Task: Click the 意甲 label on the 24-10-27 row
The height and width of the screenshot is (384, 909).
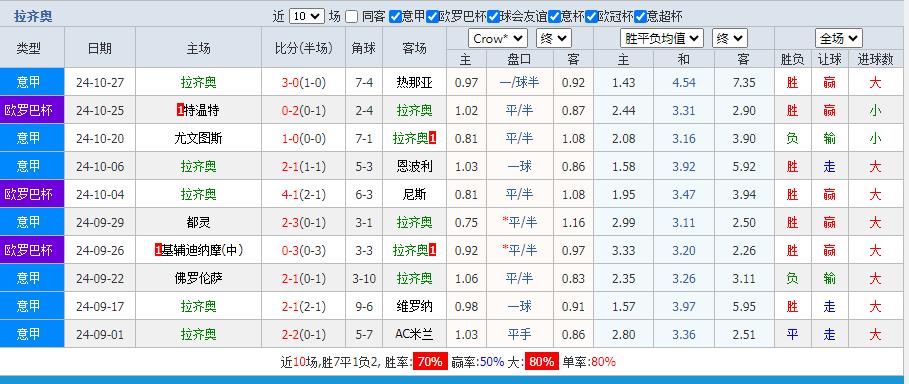Action: (28, 82)
